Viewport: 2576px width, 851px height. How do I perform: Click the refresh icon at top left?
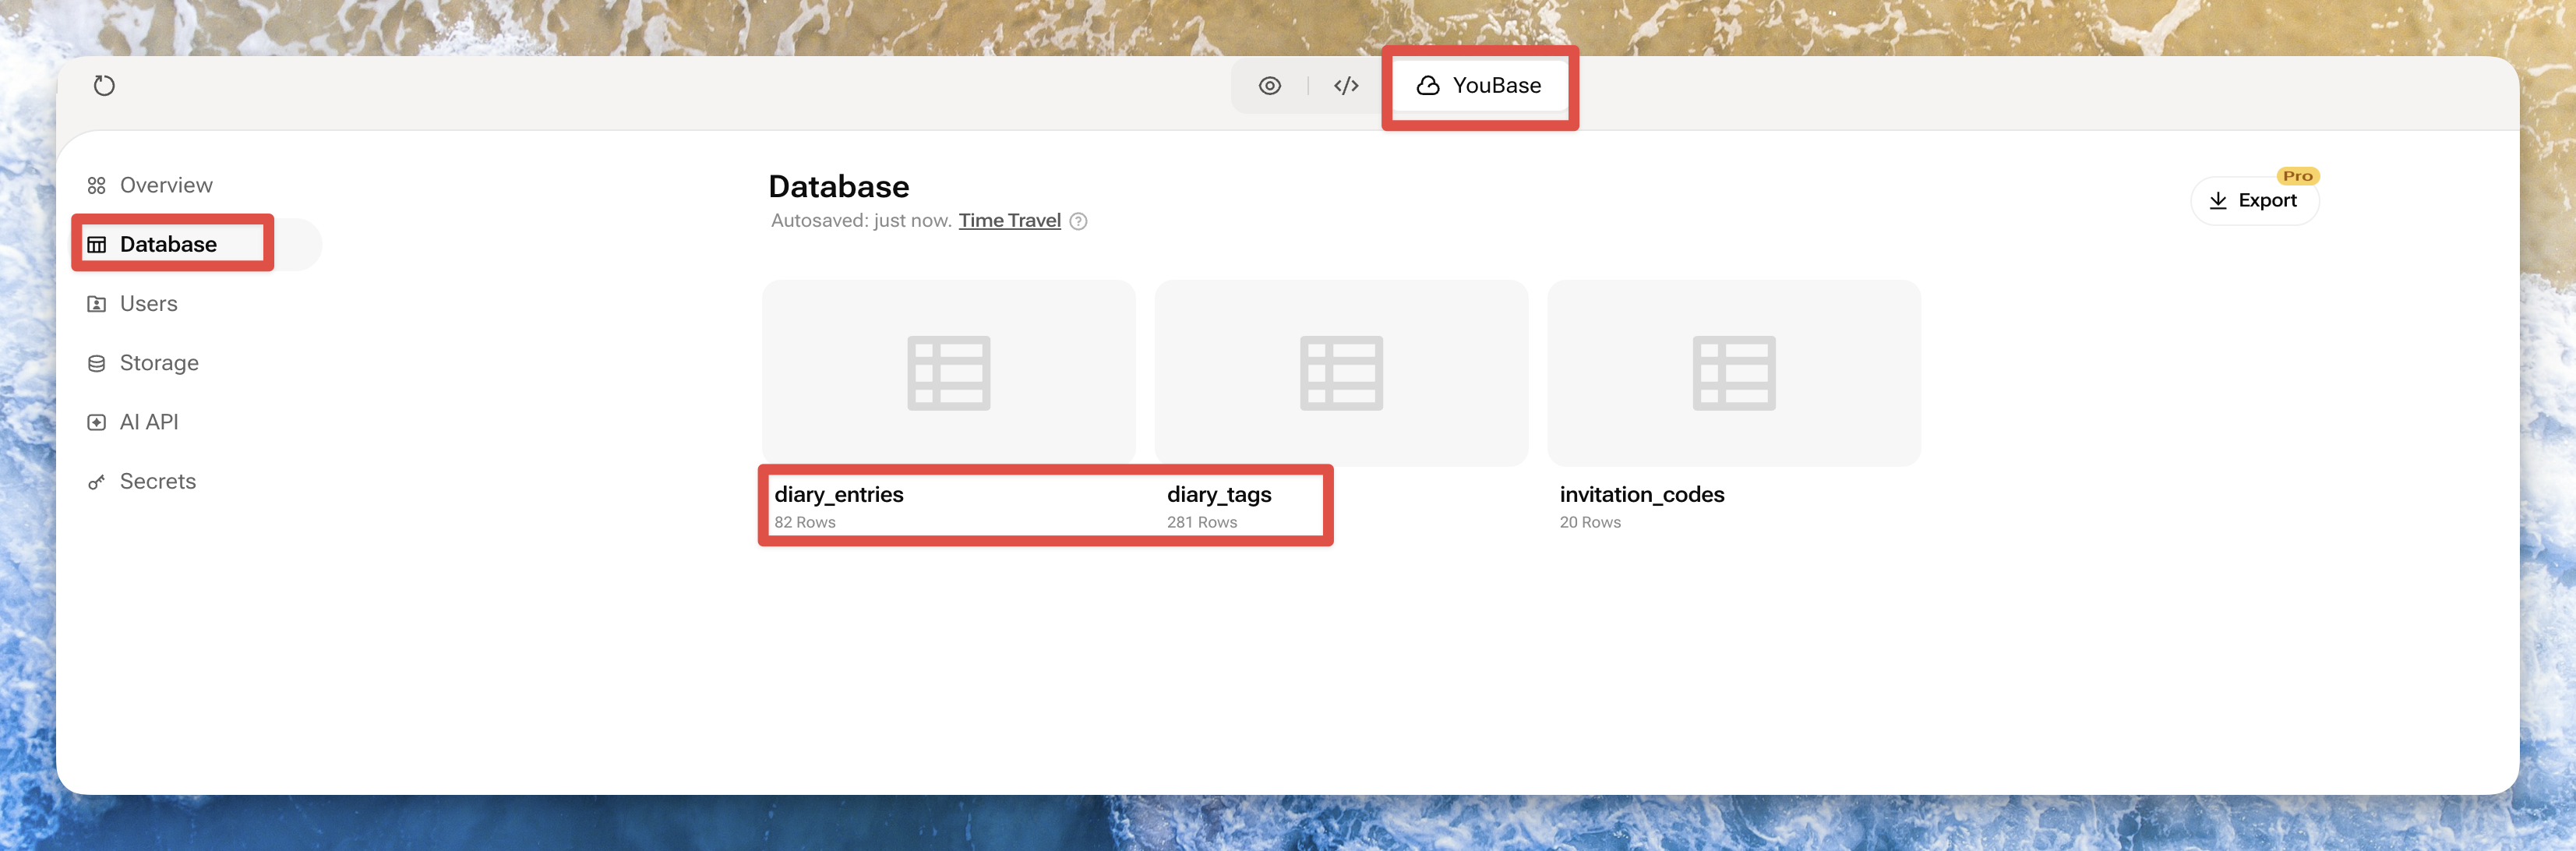coord(104,86)
